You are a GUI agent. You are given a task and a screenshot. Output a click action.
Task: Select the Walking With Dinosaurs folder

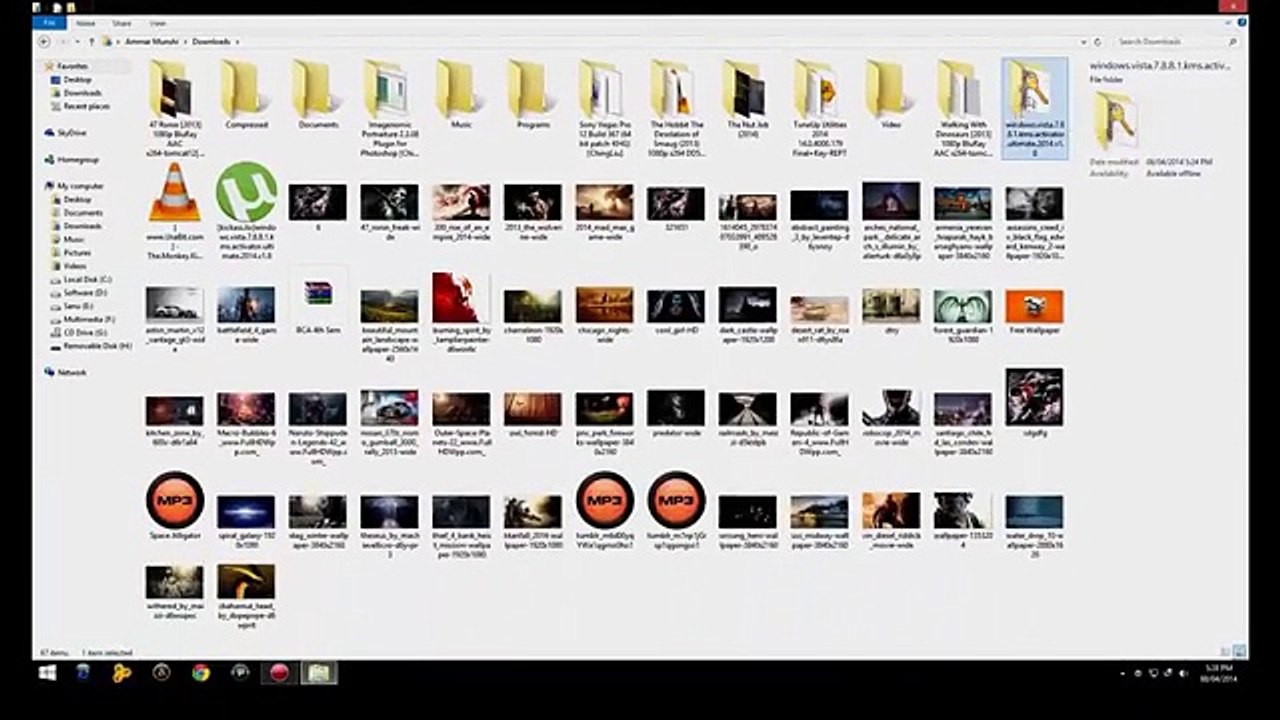tap(963, 107)
